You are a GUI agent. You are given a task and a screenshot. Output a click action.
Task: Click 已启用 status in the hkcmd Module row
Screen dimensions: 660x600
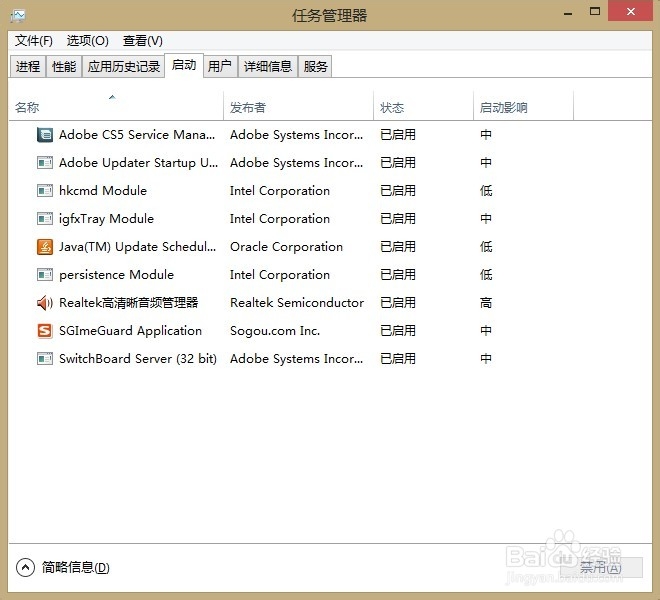point(398,191)
